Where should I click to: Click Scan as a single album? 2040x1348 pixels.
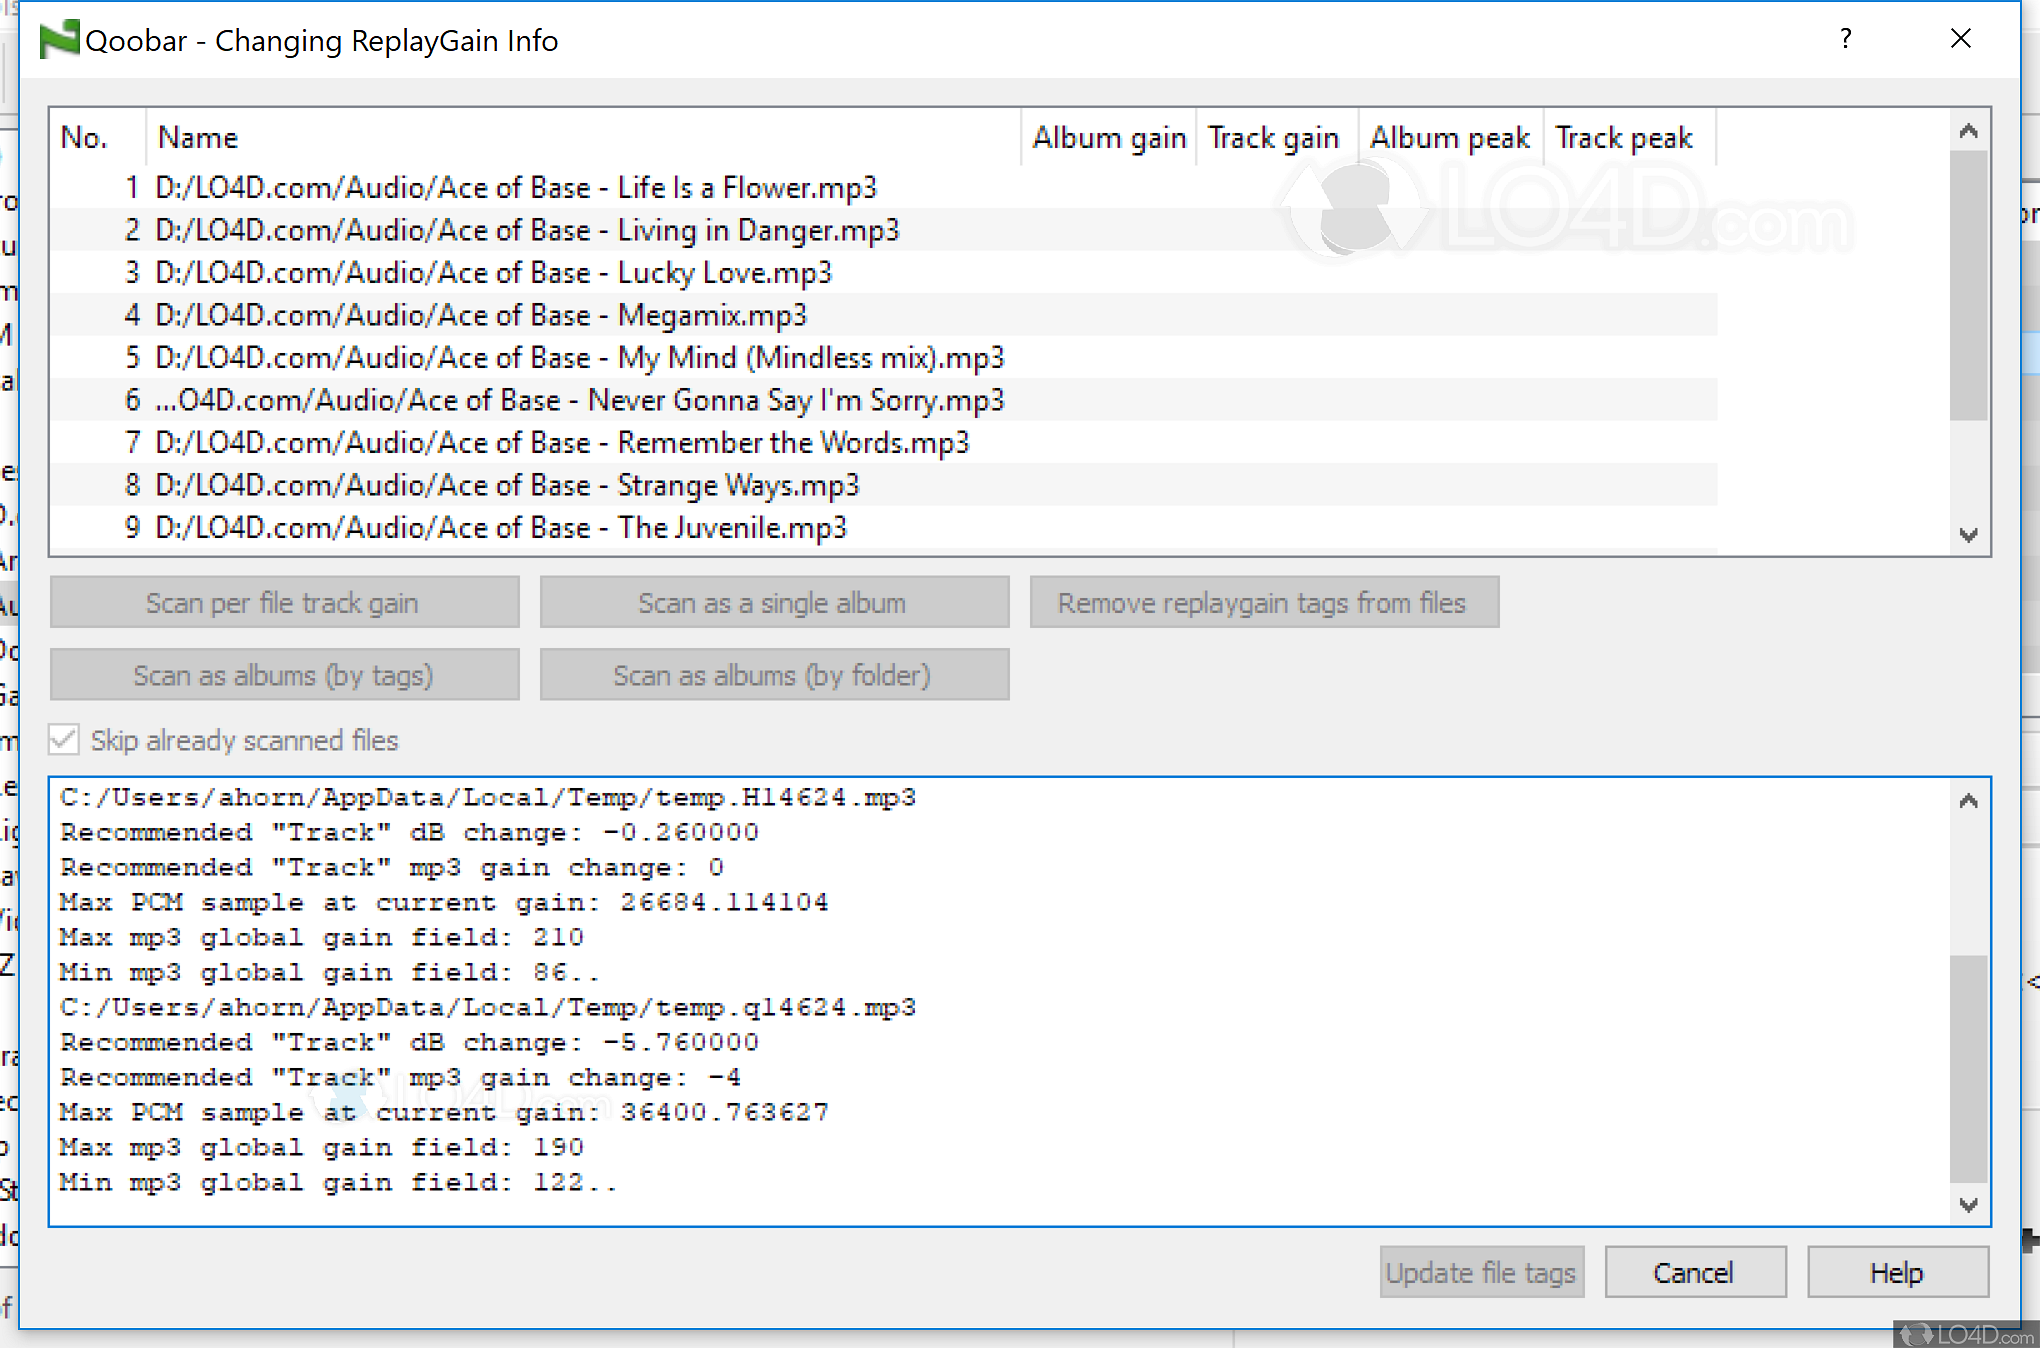pos(774,603)
